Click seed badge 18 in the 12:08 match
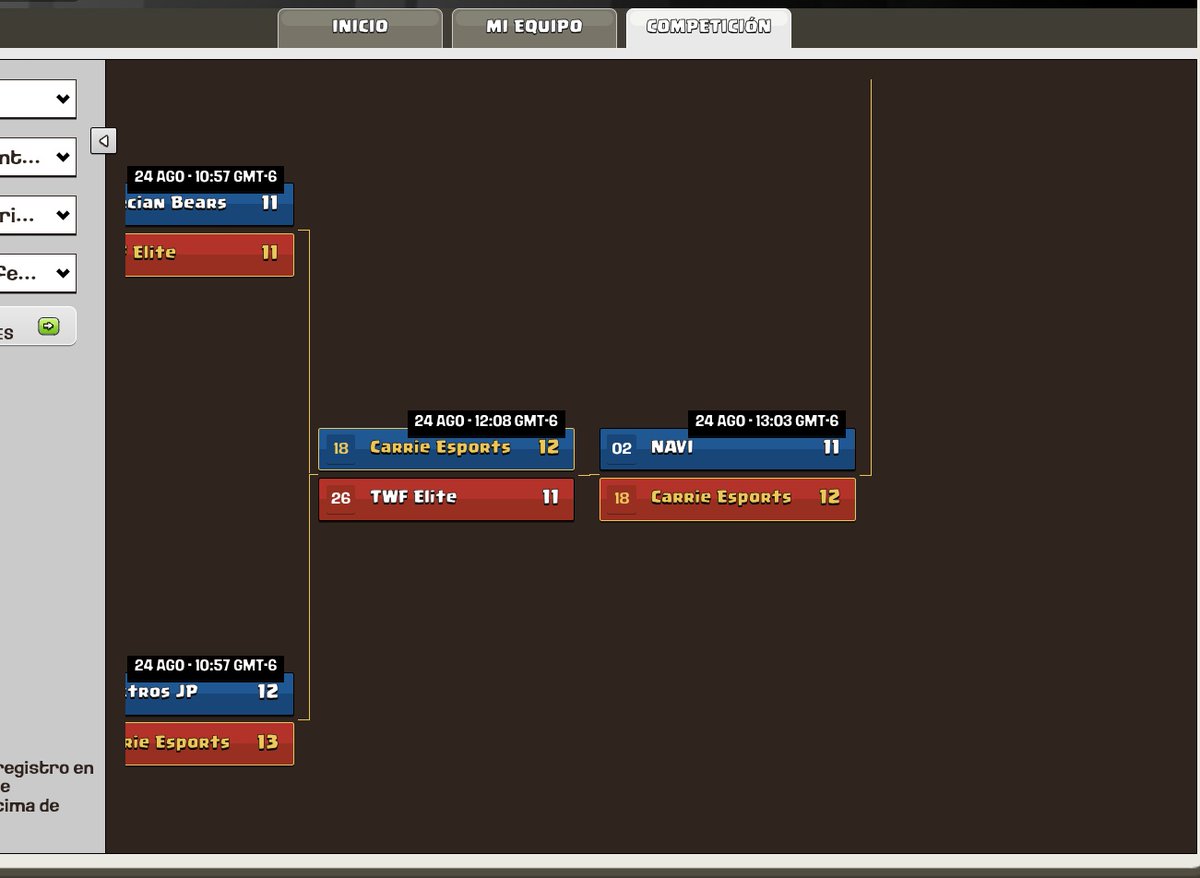Viewport: 1200px width, 878px height. 341,449
